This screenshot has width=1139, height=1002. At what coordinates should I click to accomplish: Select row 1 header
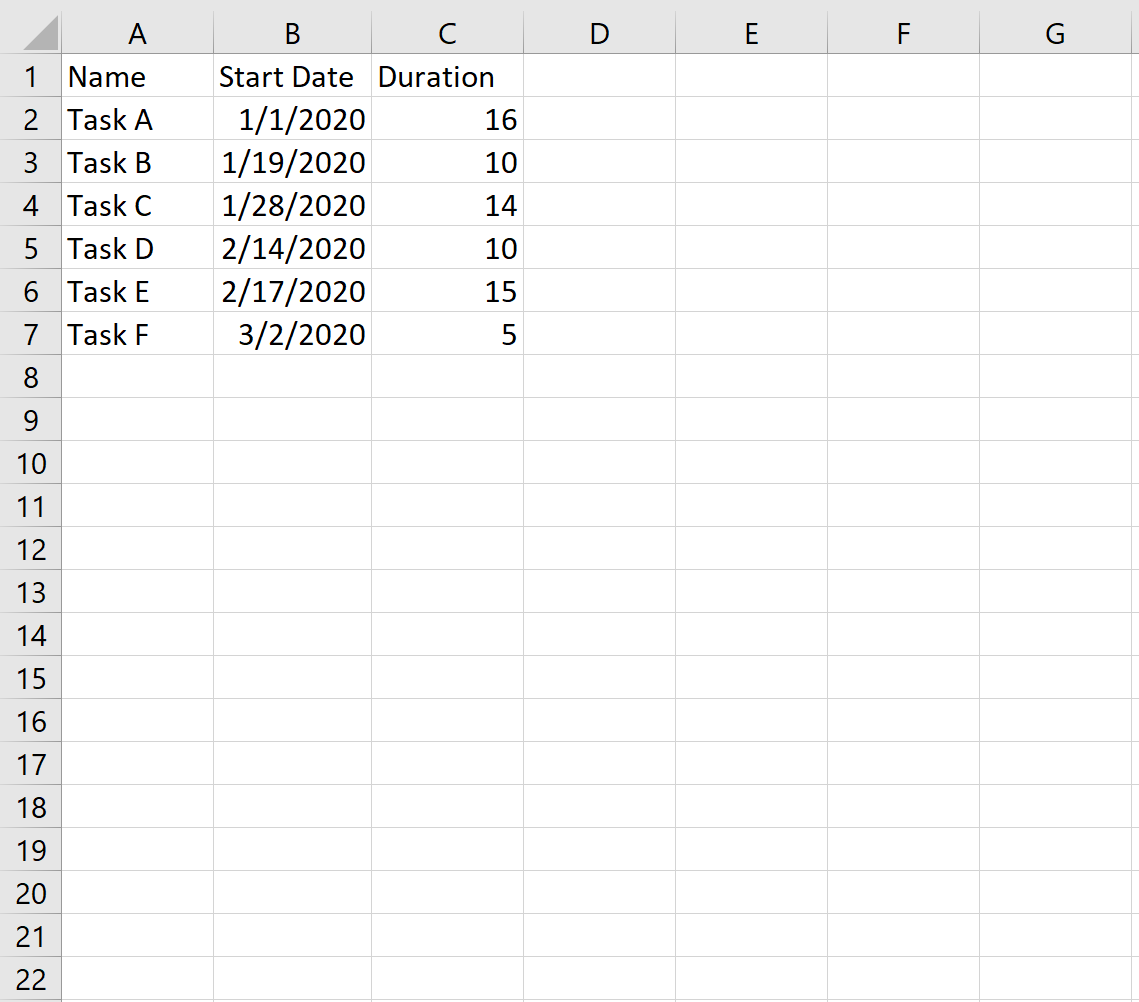click(x=31, y=76)
